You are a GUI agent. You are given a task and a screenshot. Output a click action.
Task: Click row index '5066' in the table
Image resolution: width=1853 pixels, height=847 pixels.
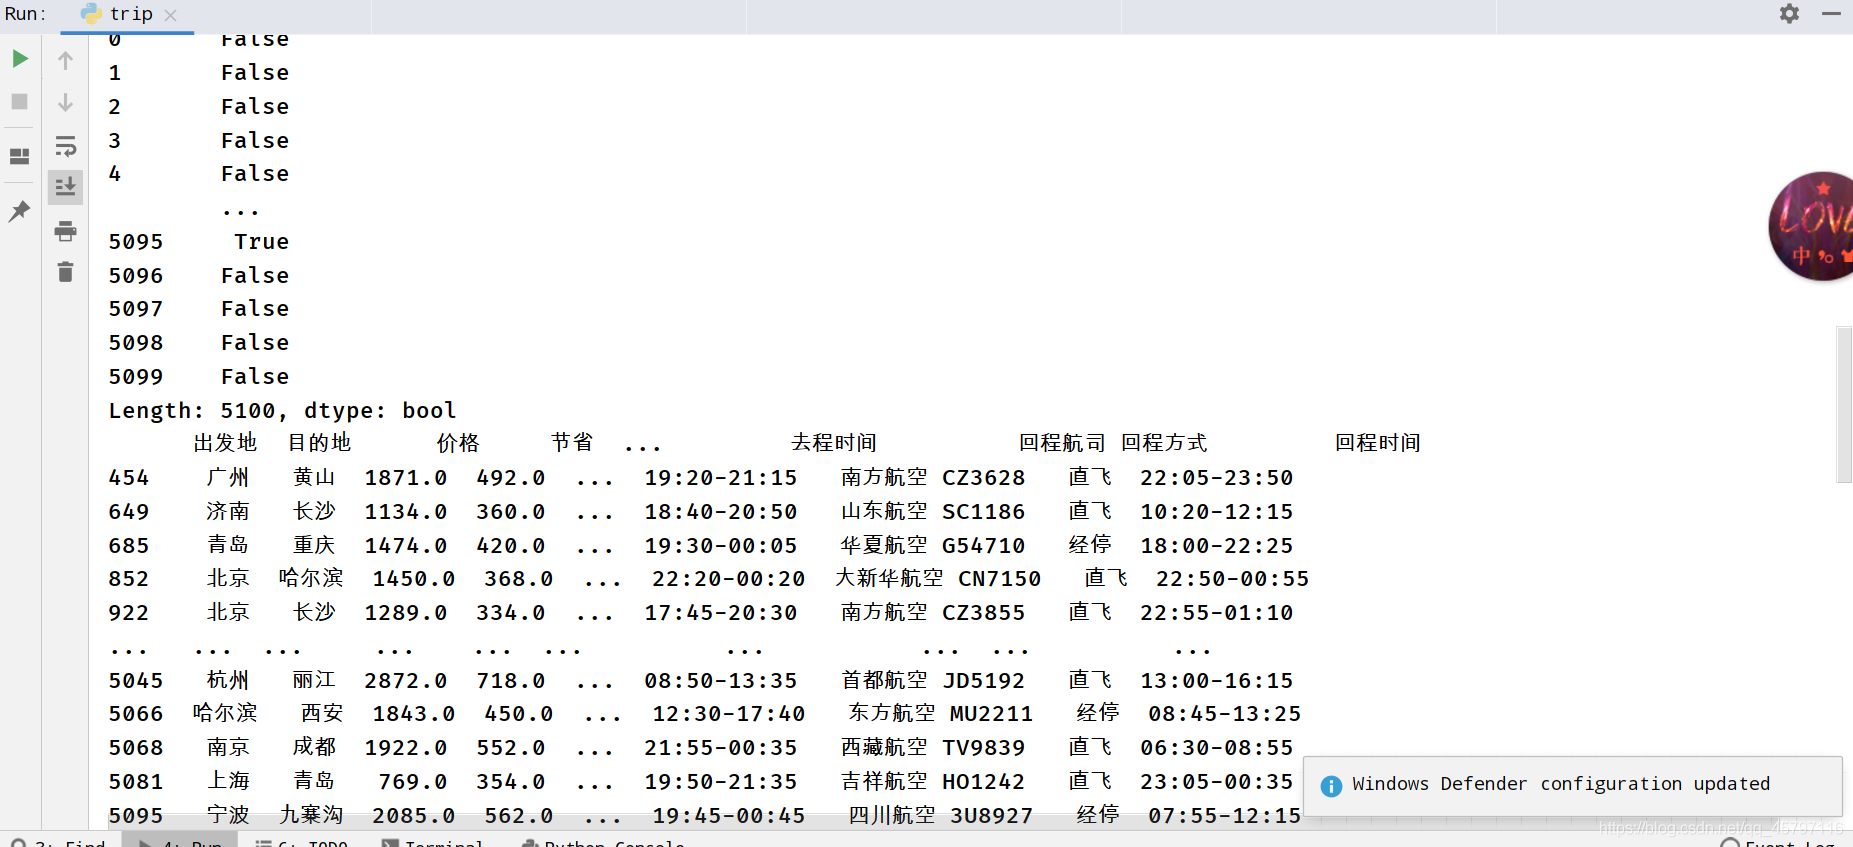136,714
